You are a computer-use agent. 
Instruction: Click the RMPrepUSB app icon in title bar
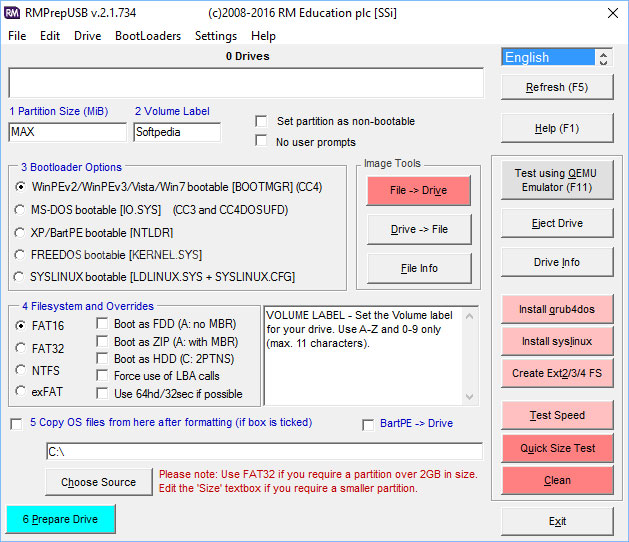(x=12, y=11)
